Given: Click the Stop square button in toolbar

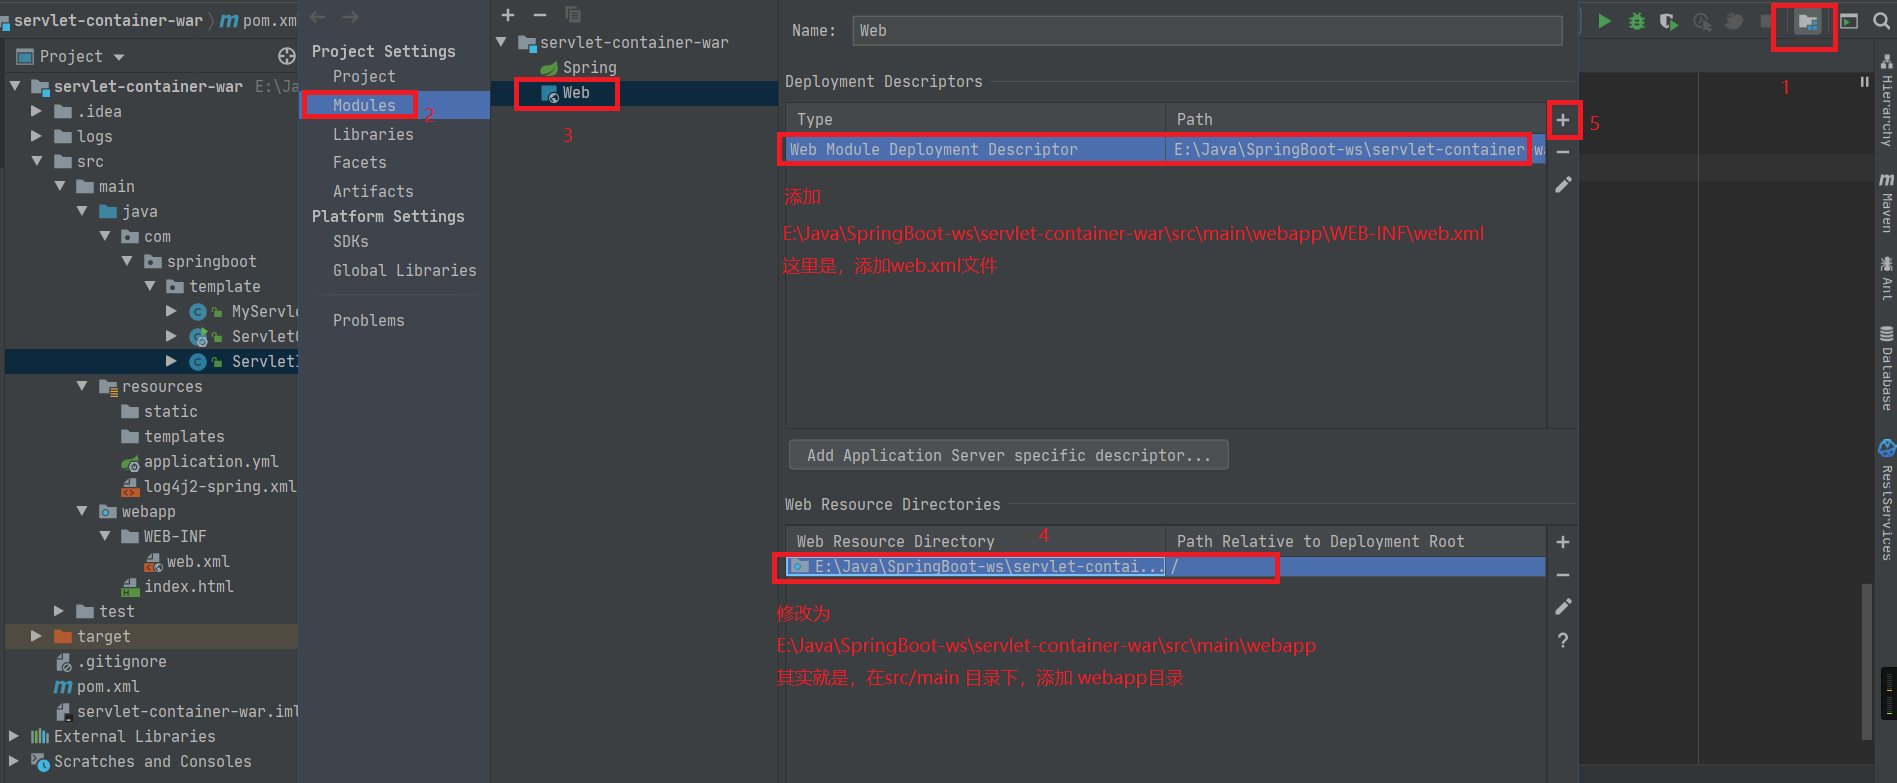Looking at the screenshot, I should pos(1767,21).
